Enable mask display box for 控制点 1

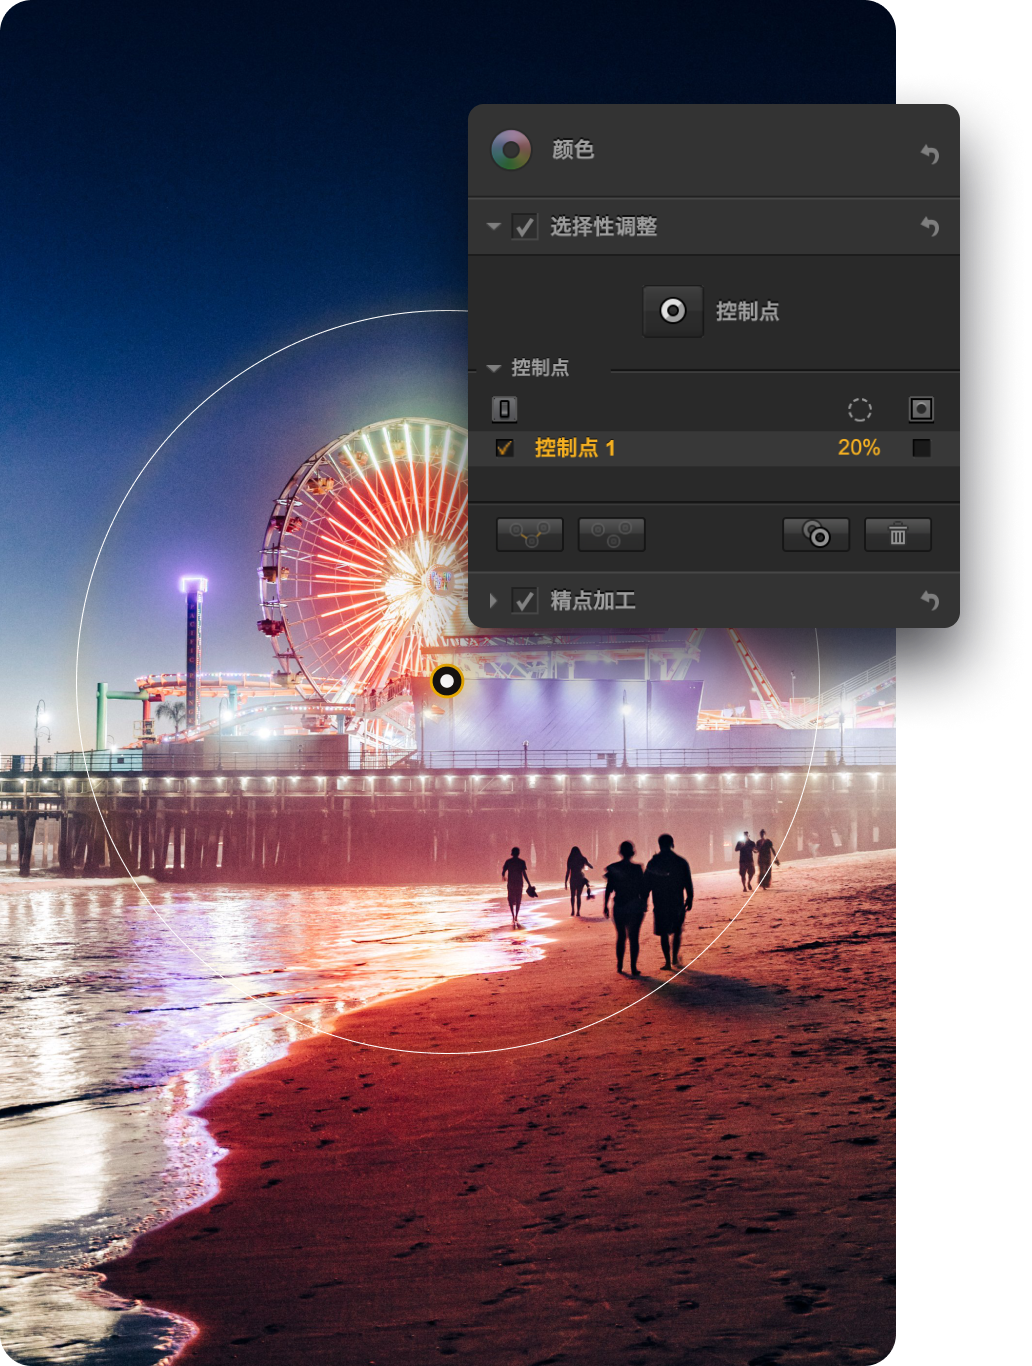921,448
